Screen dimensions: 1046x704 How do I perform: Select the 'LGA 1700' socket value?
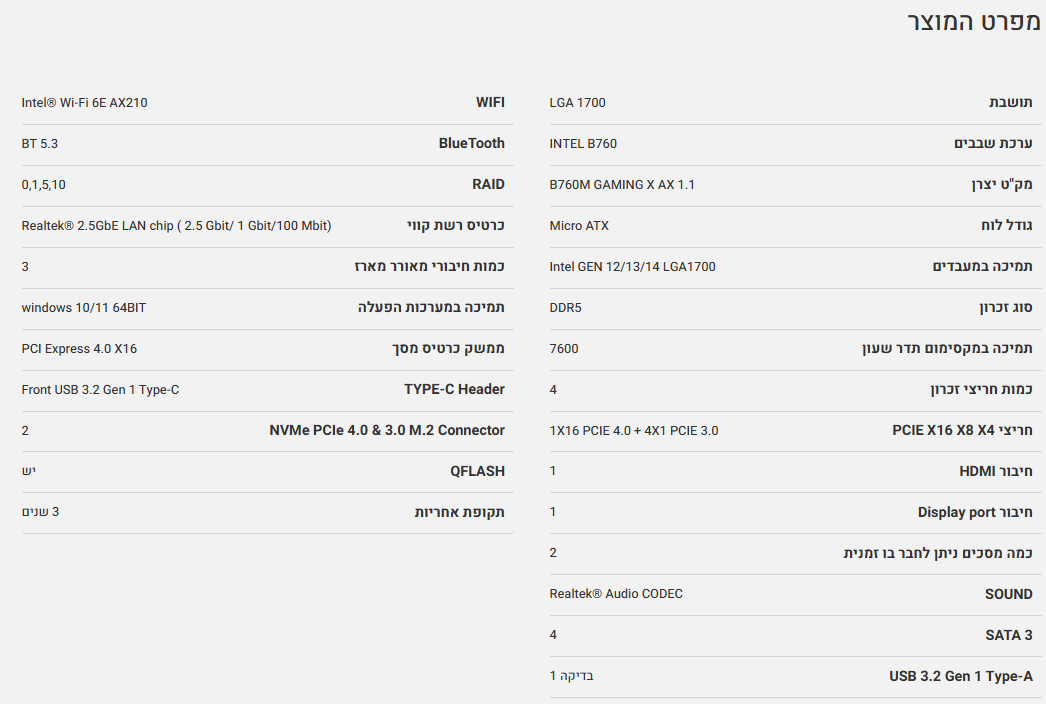click(x=577, y=103)
